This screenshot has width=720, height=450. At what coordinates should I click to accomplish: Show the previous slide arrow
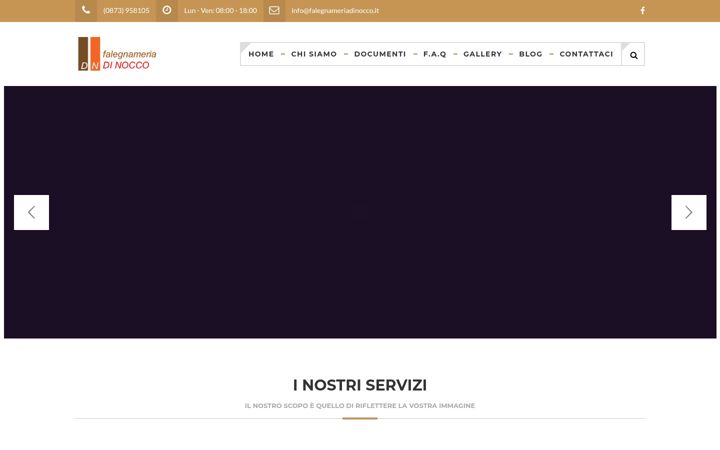click(x=31, y=212)
